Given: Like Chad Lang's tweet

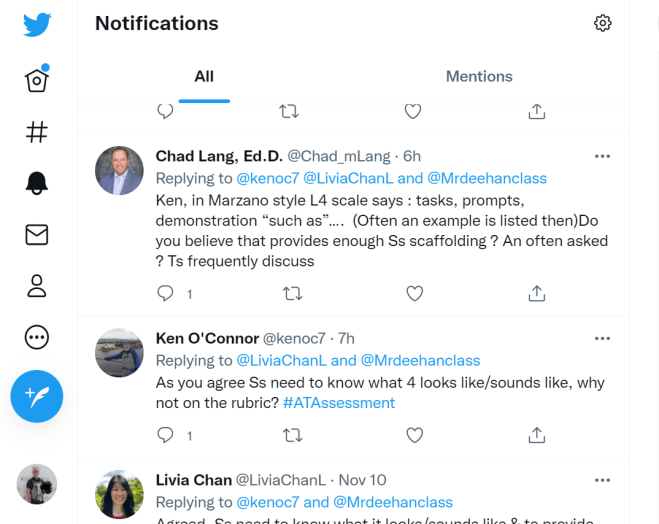Looking at the screenshot, I should pos(414,293).
